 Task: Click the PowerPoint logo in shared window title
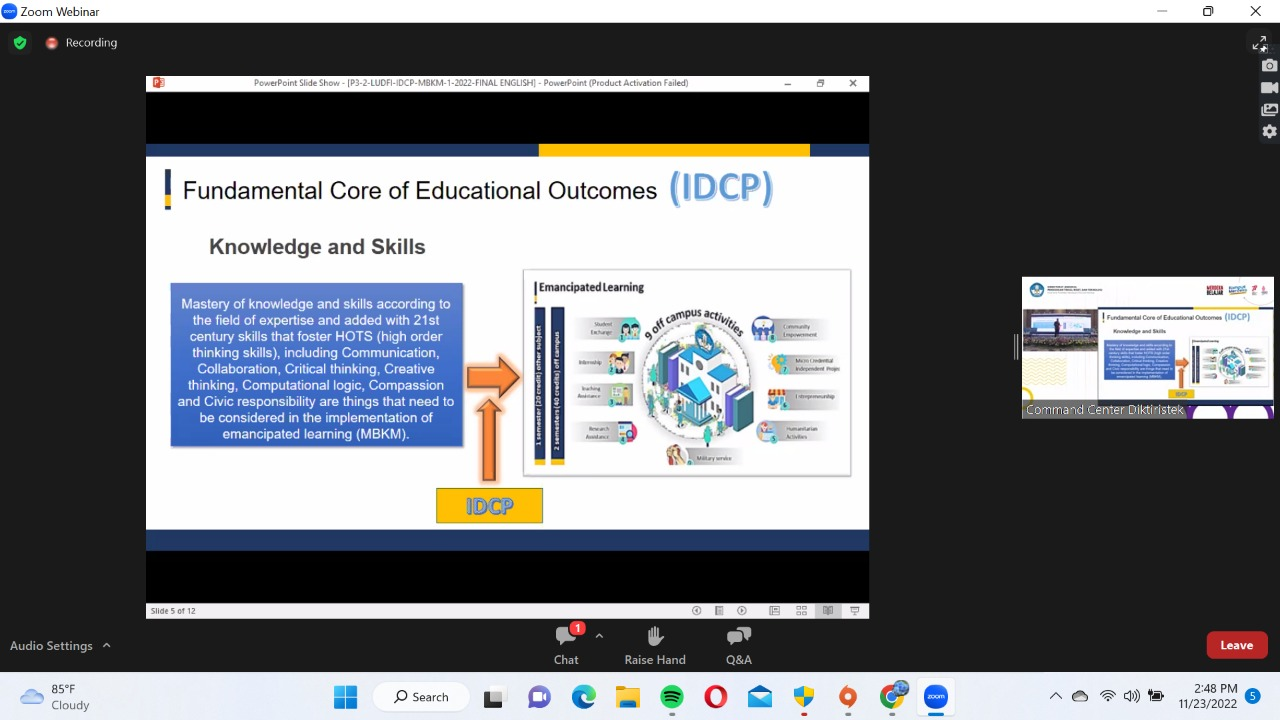(x=158, y=83)
